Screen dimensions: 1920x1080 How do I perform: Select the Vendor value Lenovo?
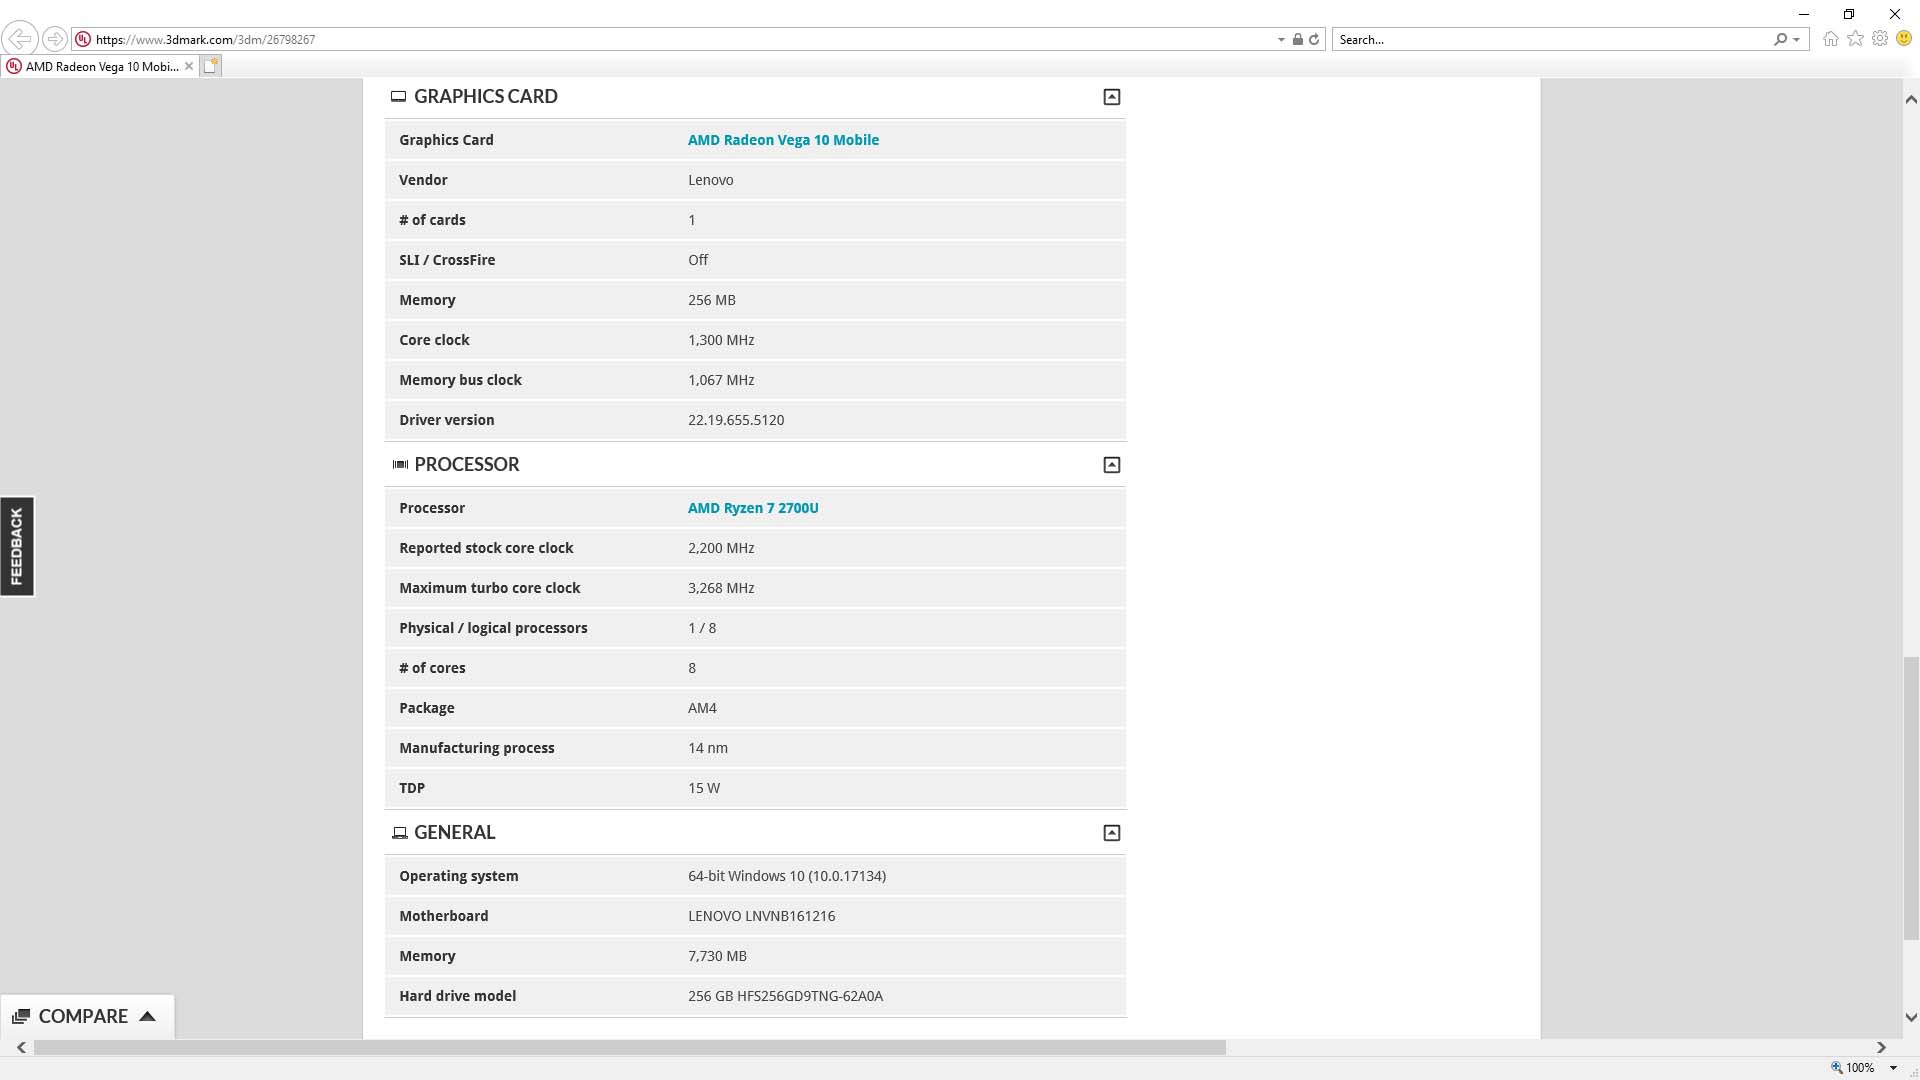click(711, 180)
